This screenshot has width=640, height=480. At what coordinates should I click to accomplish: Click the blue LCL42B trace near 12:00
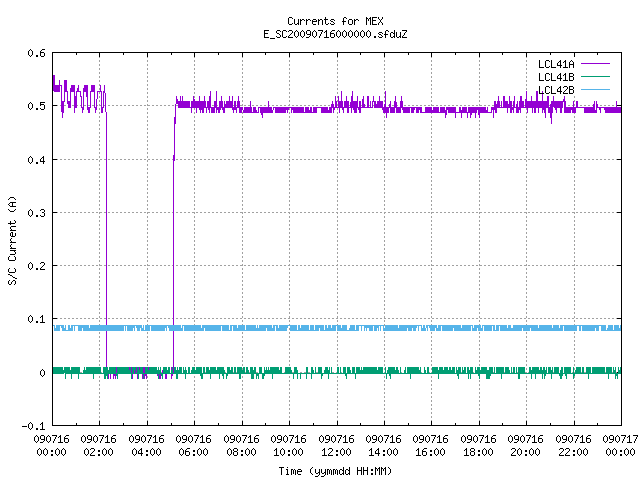click(x=337, y=328)
